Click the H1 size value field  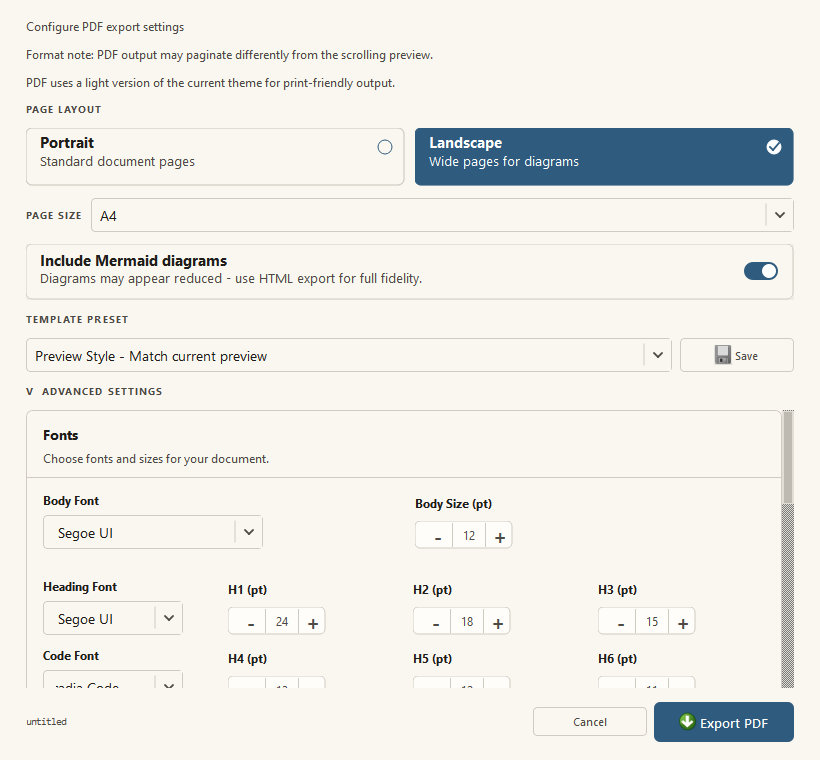282,621
